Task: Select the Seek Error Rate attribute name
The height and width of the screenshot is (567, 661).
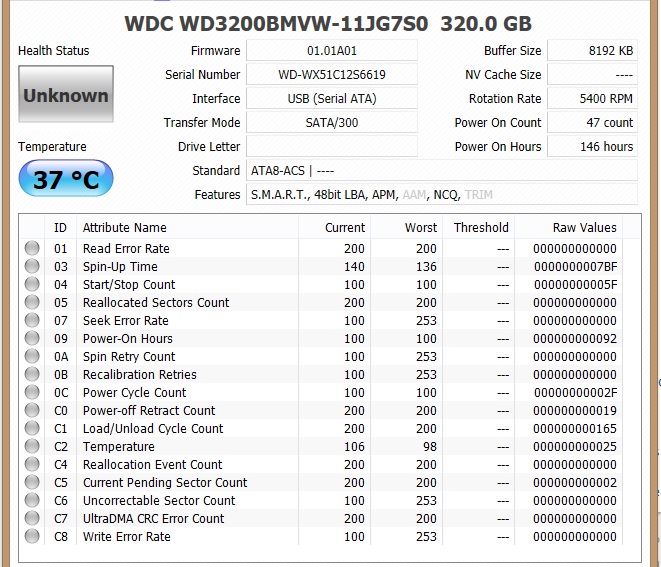Action: 126,321
